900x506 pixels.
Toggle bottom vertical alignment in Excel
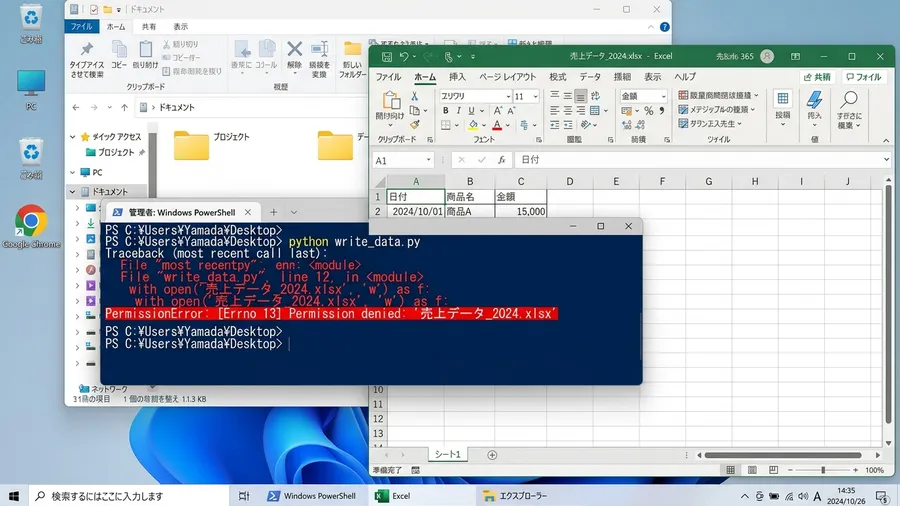point(581,96)
